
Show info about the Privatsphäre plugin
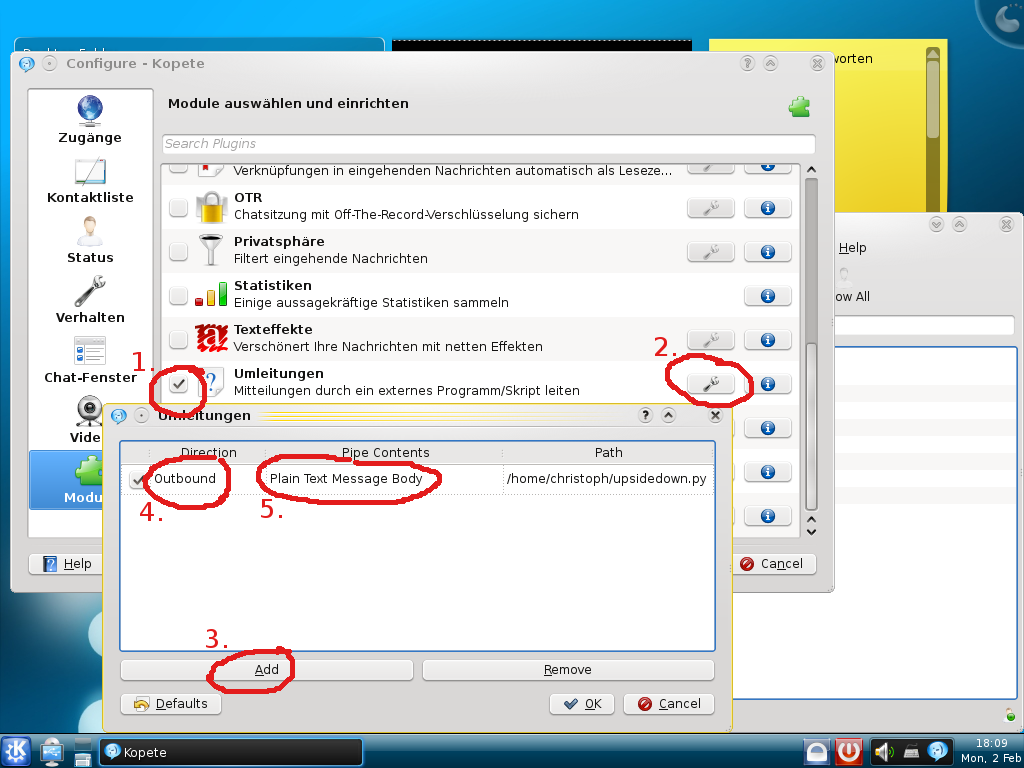coord(768,251)
